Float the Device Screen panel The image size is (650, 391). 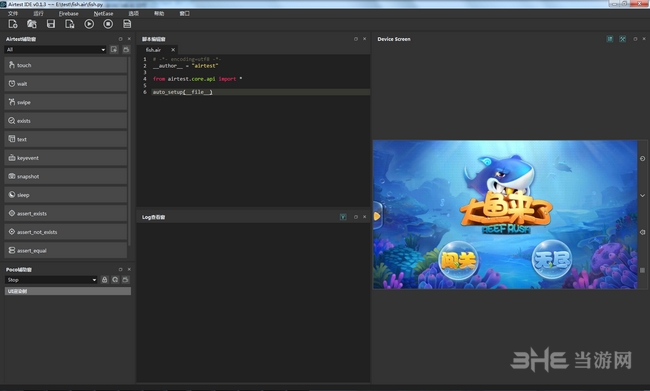coord(635,39)
